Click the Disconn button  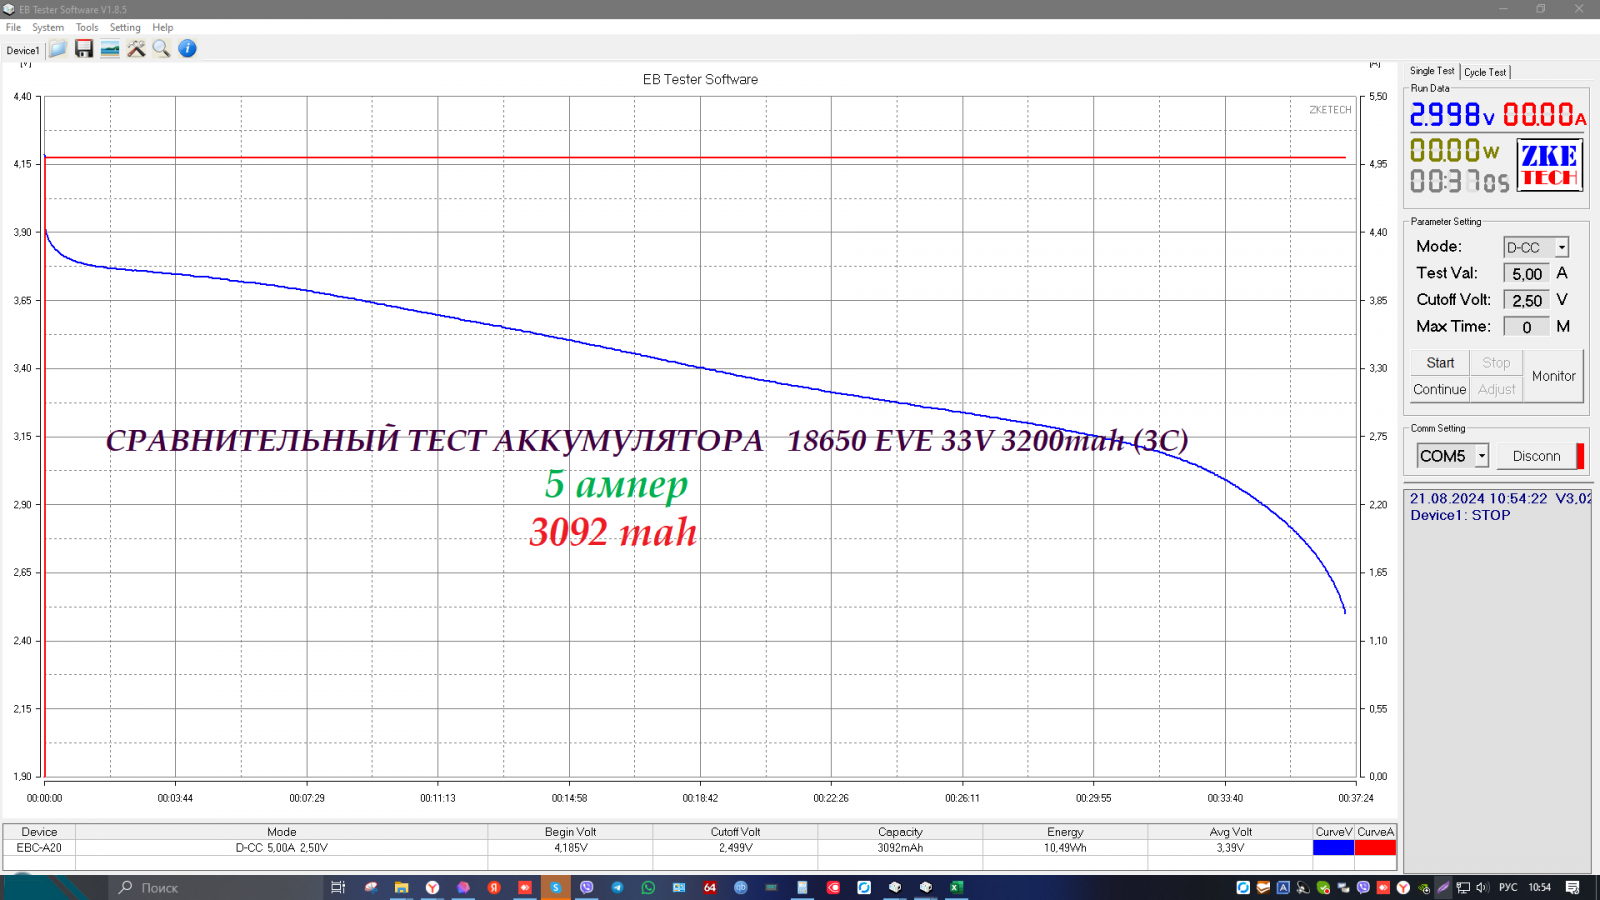pos(1536,456)
